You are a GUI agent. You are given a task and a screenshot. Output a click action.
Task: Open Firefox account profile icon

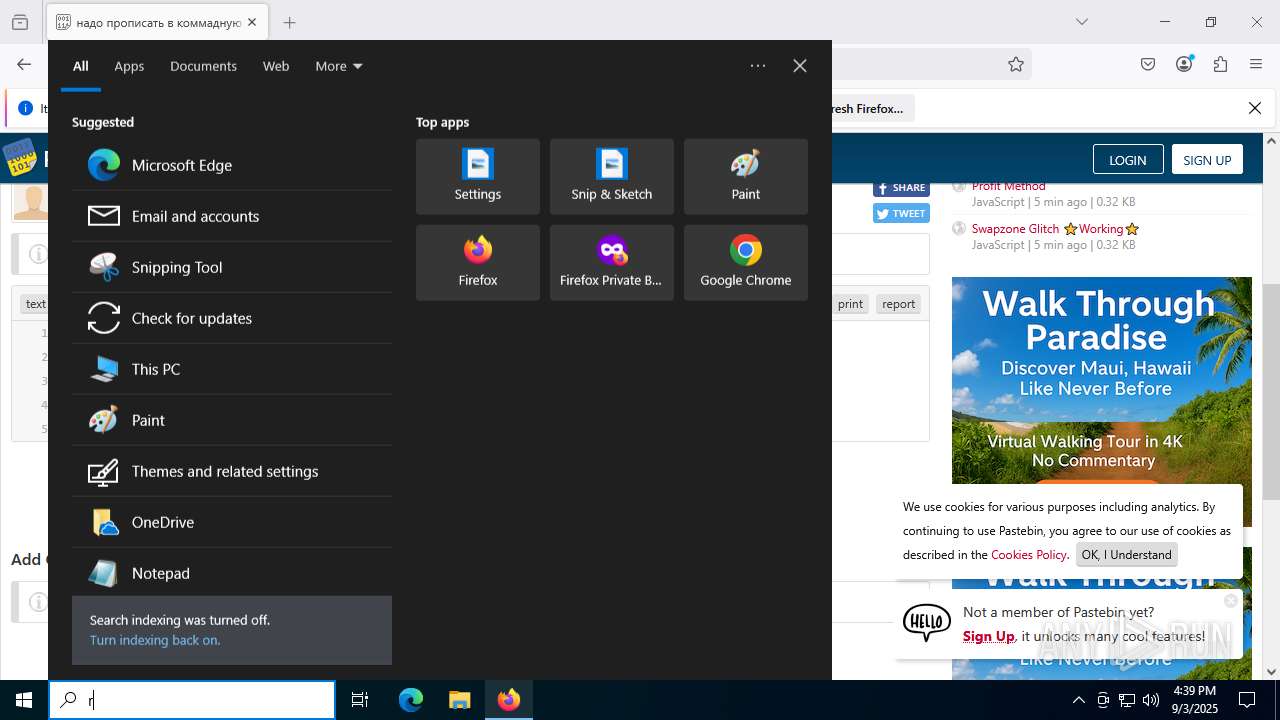click(x=1185, y=64)
